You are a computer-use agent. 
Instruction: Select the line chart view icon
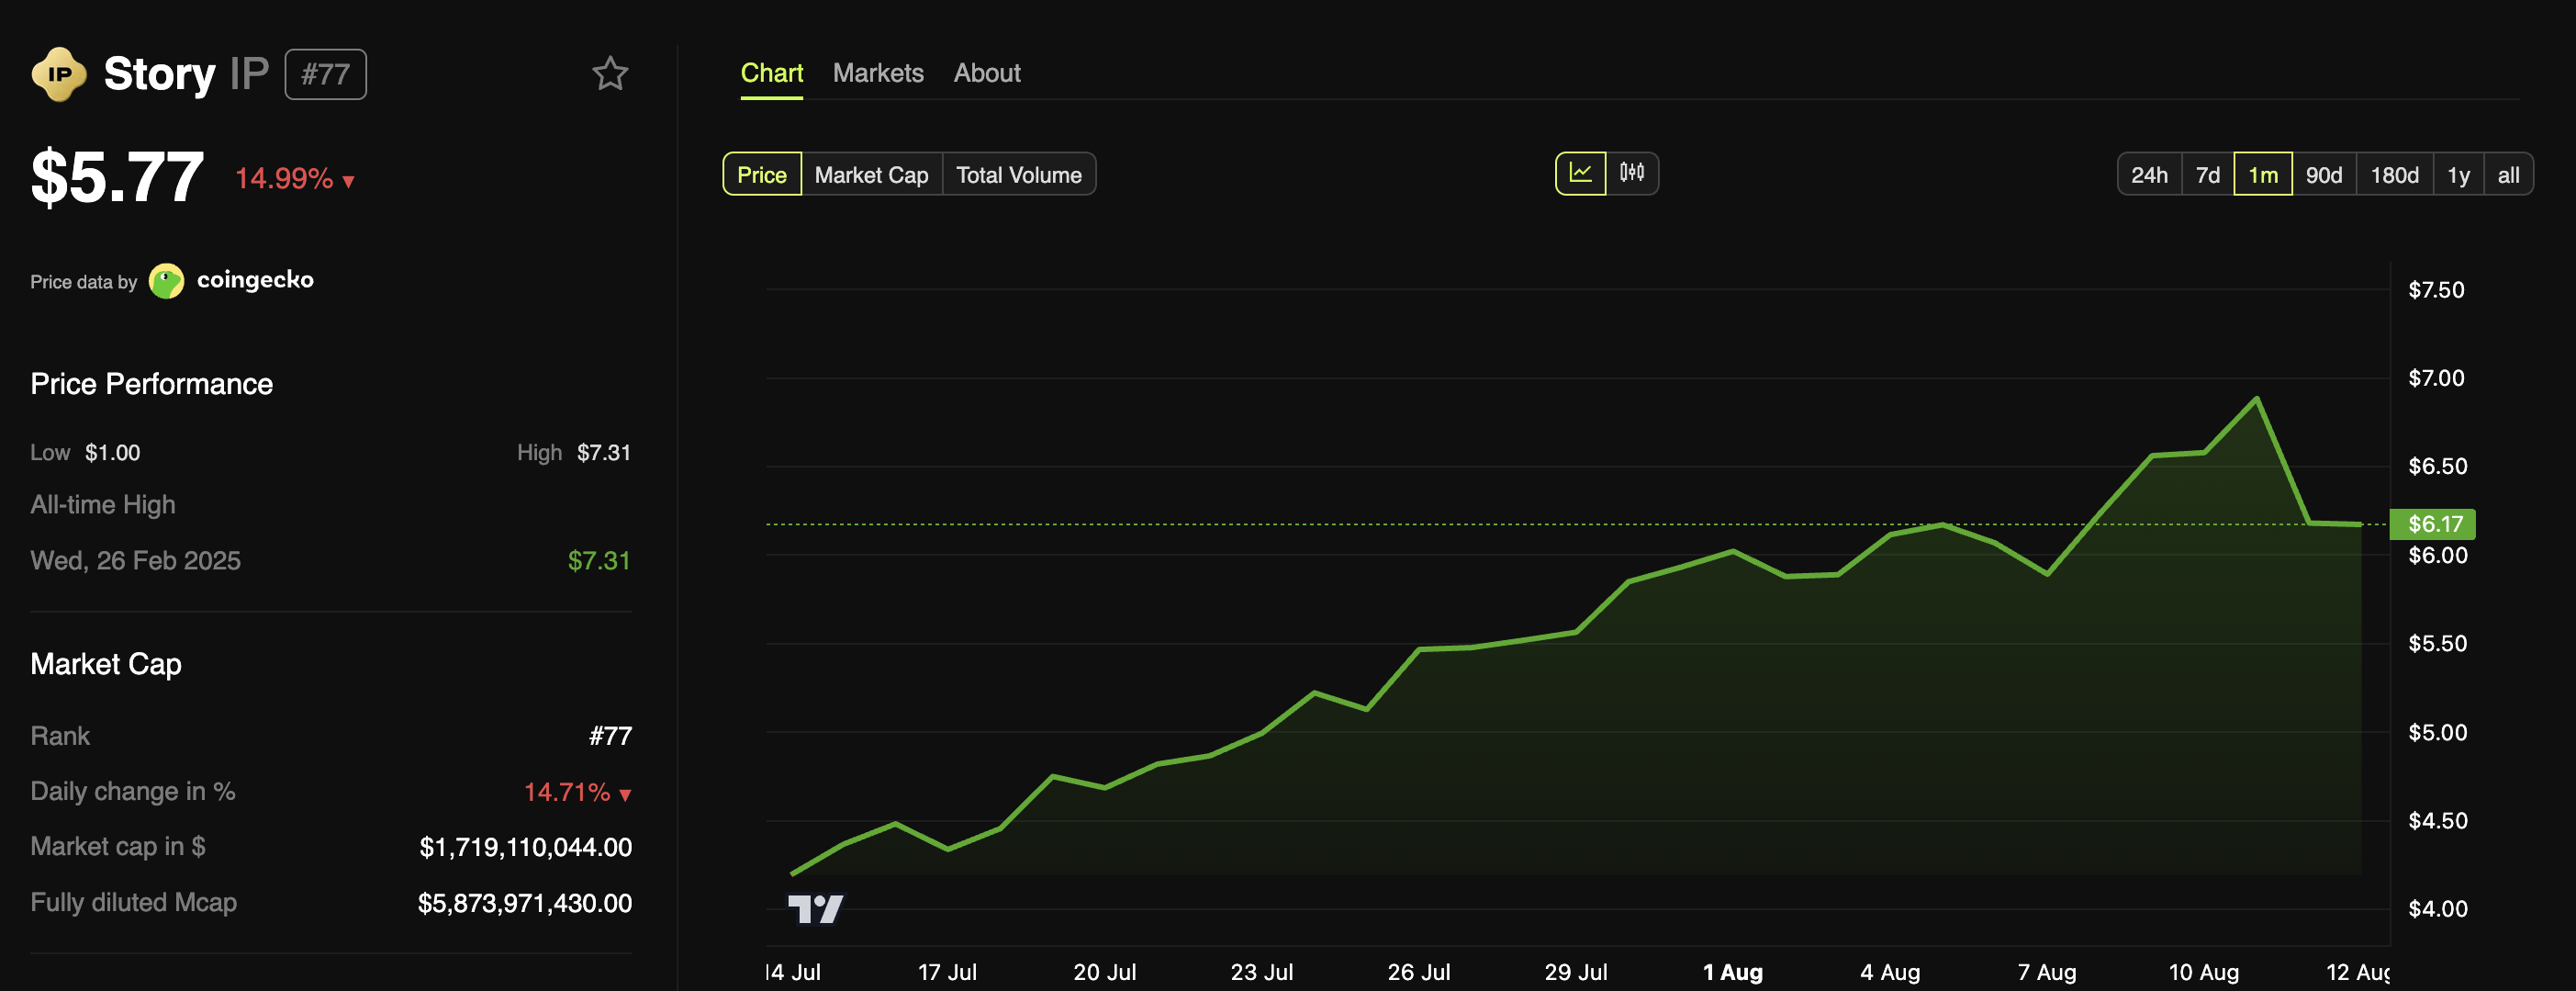(1579, 172)
